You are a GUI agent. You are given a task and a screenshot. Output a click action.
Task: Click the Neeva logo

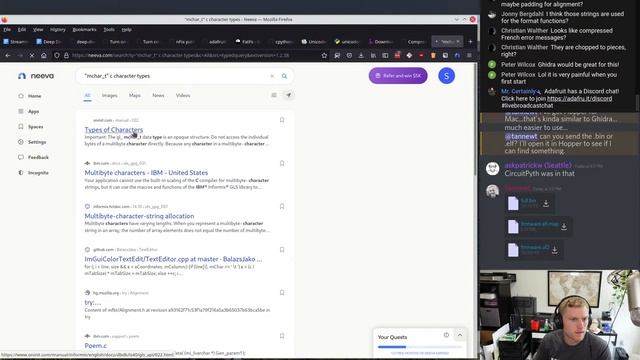(x=36, y=76)
